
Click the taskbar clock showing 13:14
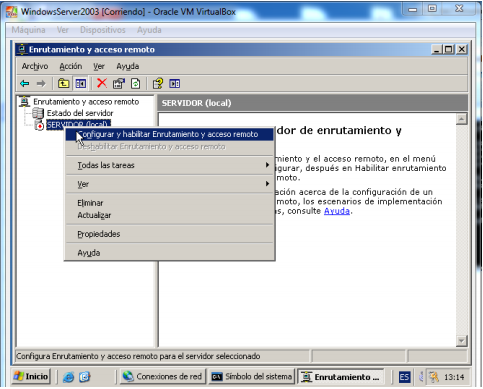point(454,377)
